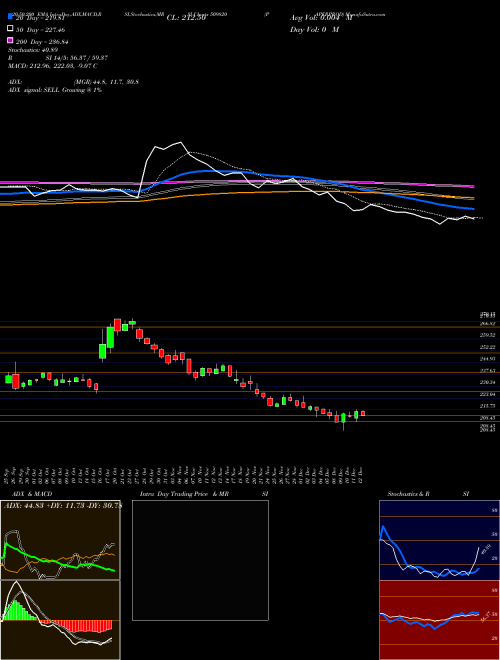
Task: Click the white 50 Day EMA legend swatch
Action: [x=11, y=29]
